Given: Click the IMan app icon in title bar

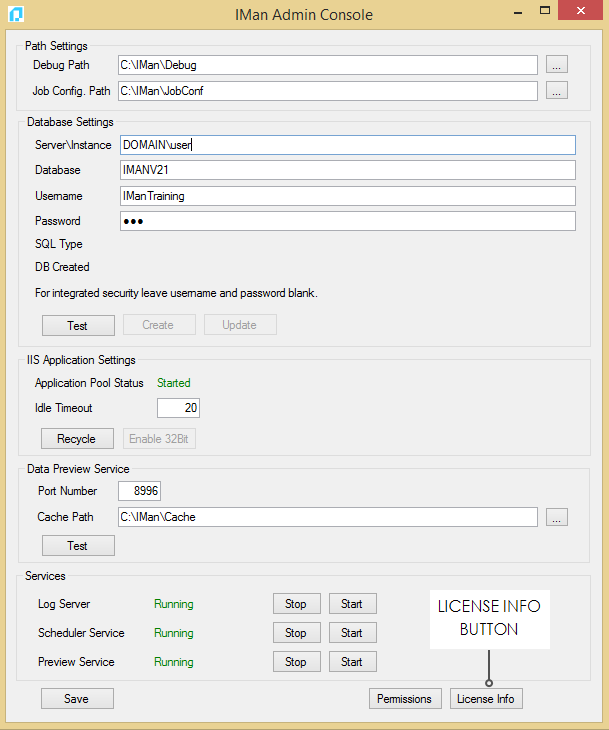Looking at the screenshot, I should pyautogui.click(x=15, y=14).
